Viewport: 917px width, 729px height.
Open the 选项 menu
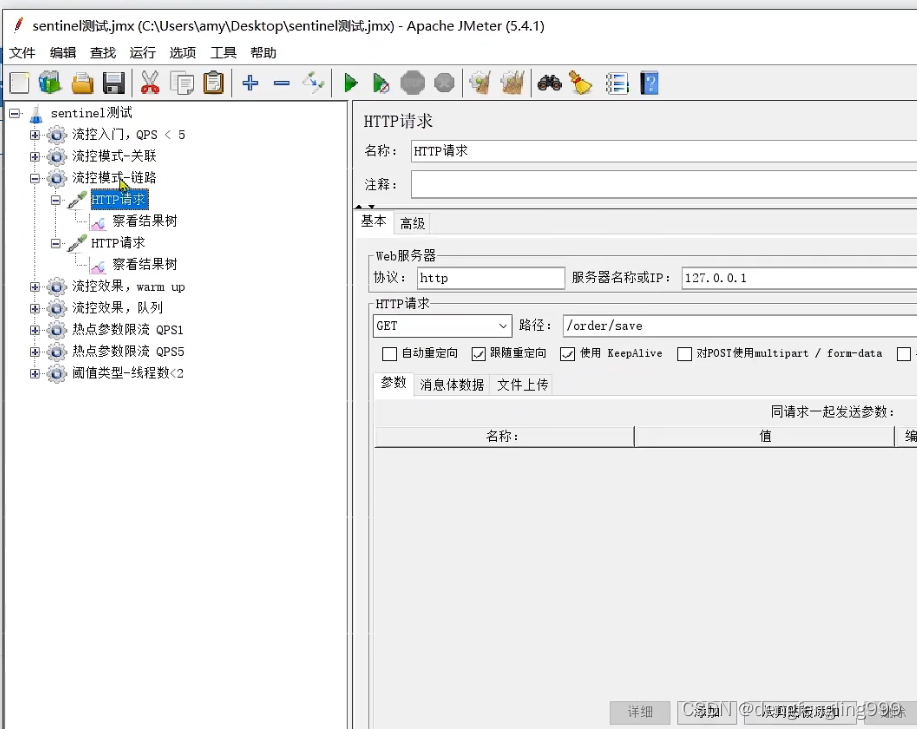[x=182, y=53]
